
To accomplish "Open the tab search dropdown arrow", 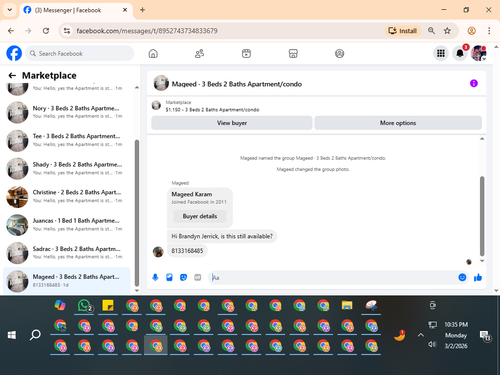I will 10,10.
